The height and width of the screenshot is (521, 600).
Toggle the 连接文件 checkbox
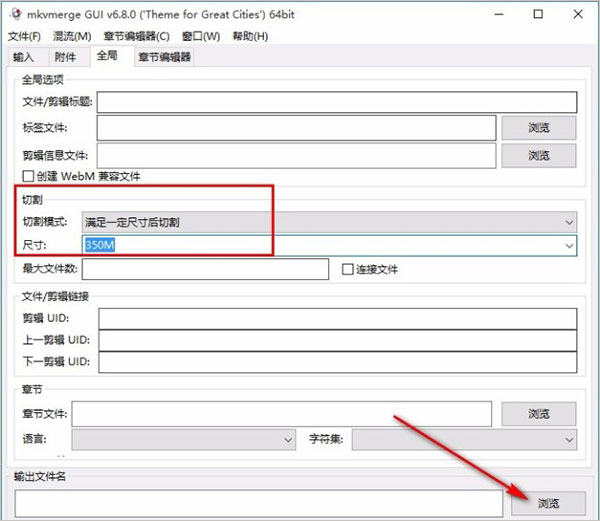pyautogui.click(x=348, y=269)
